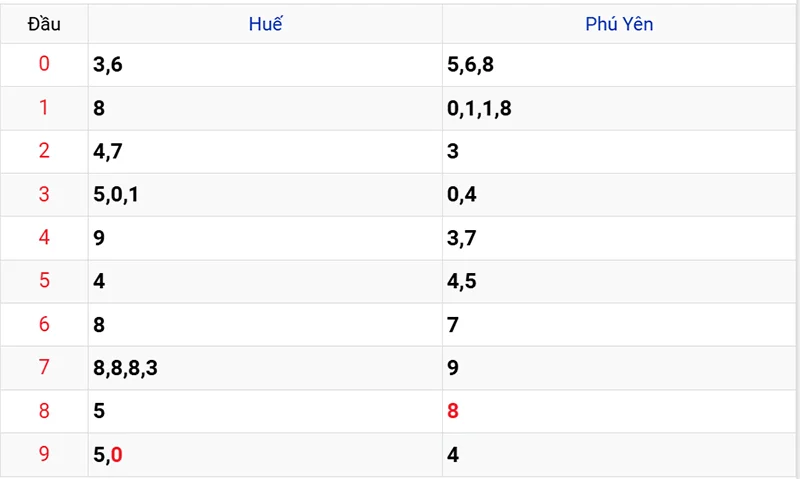Click the Phú Yên cell showing "3,7"
Image resolution: width=800 pixels, height=479 pixels.
pos(462,238)
